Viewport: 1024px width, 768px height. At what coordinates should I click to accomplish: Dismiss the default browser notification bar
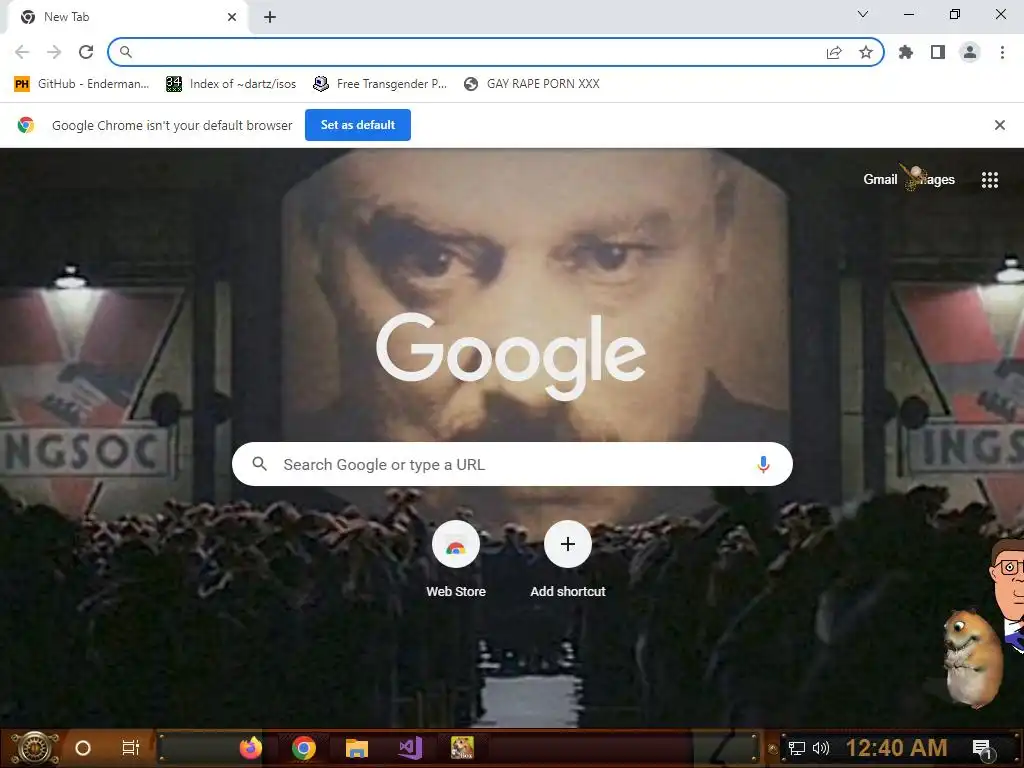click(1000, 125)
